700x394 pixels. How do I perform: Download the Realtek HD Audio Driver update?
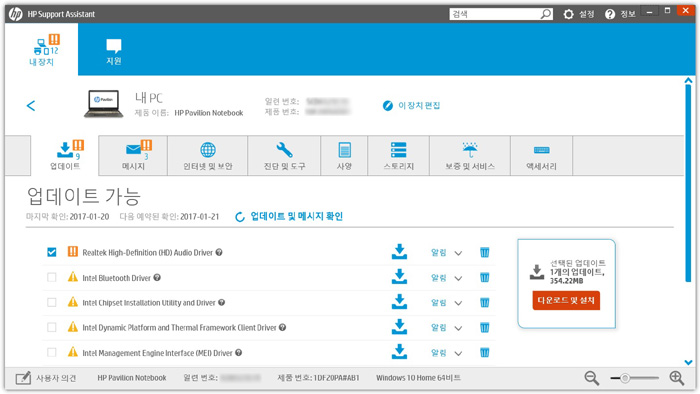pyautogui.click(x=399, y=252)
